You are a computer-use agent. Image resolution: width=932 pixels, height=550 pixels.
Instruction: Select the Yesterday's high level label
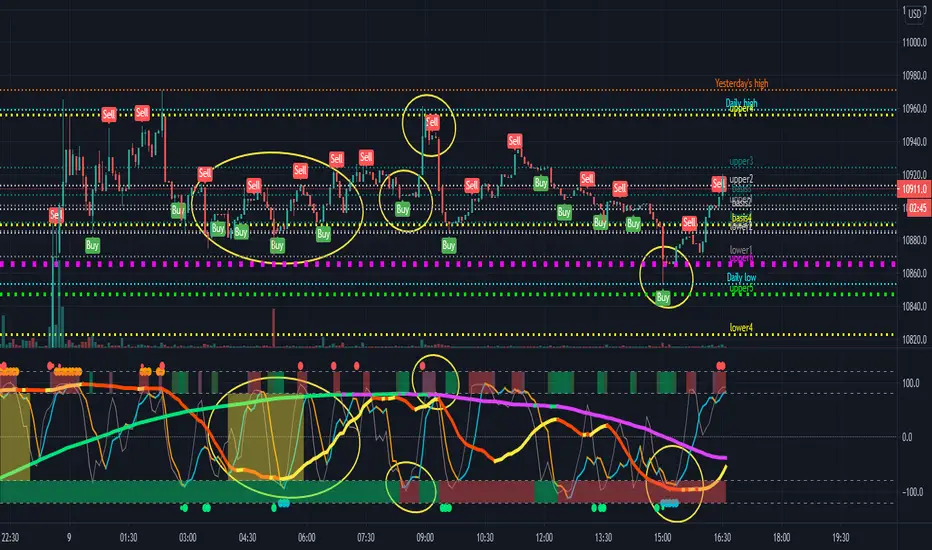pyautogui.click(x=748, y=84)
